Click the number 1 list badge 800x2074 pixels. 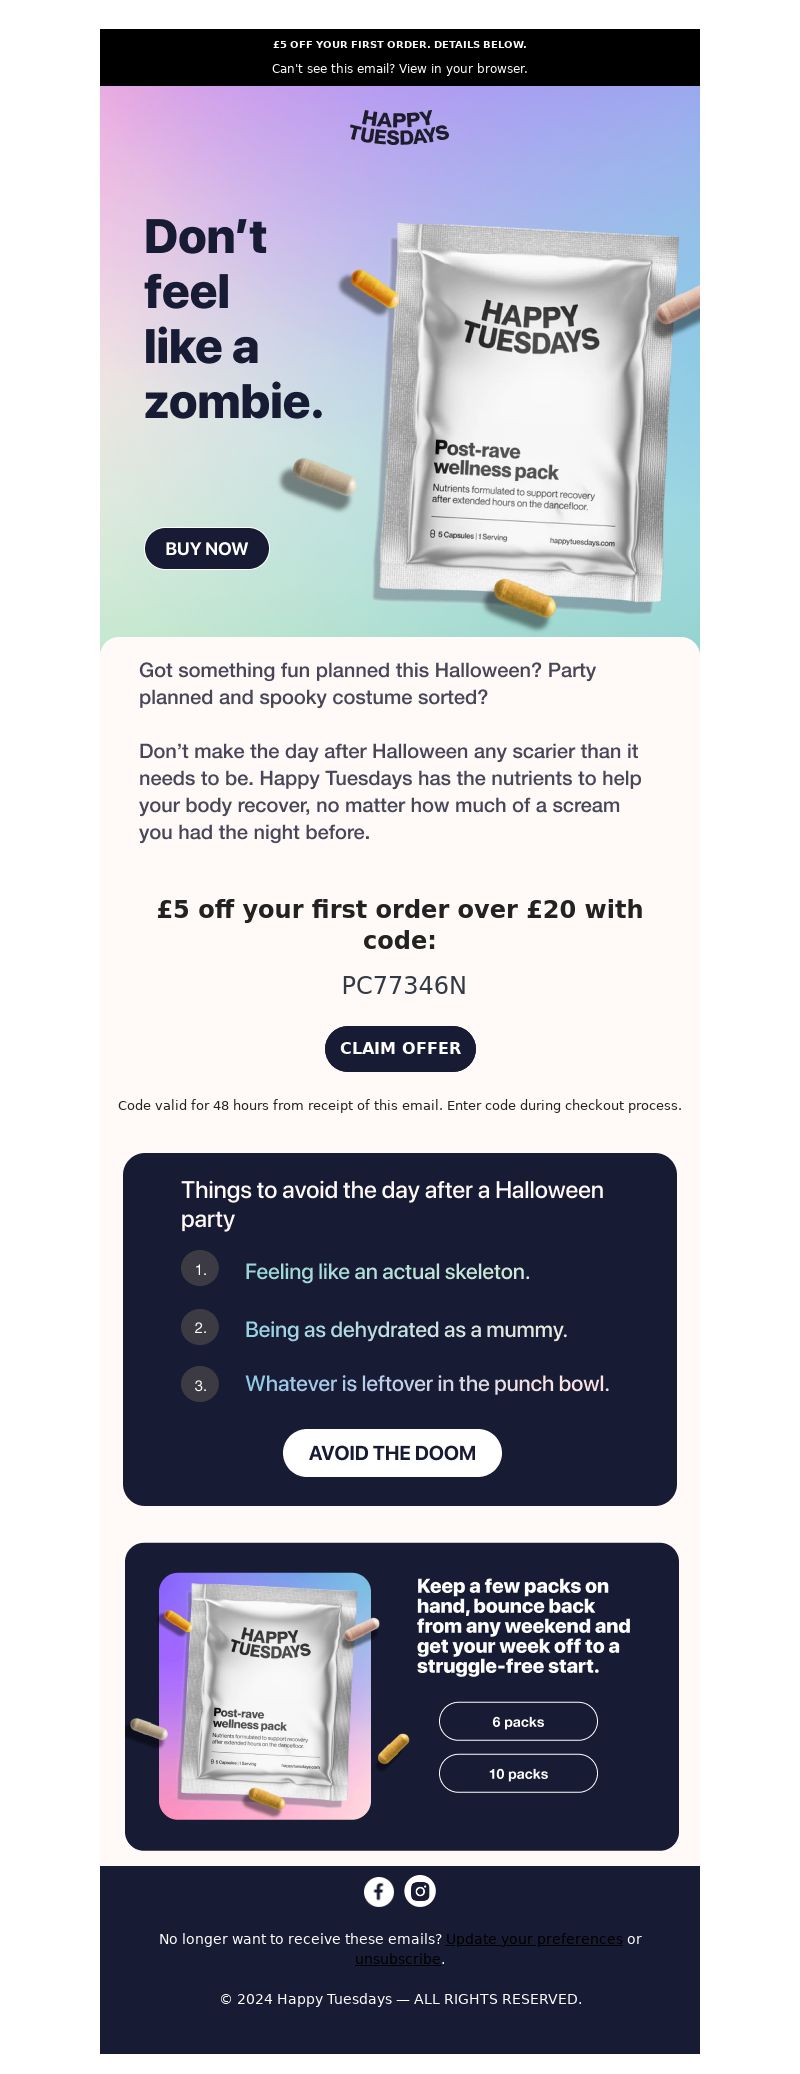[x=200, y=1269]
